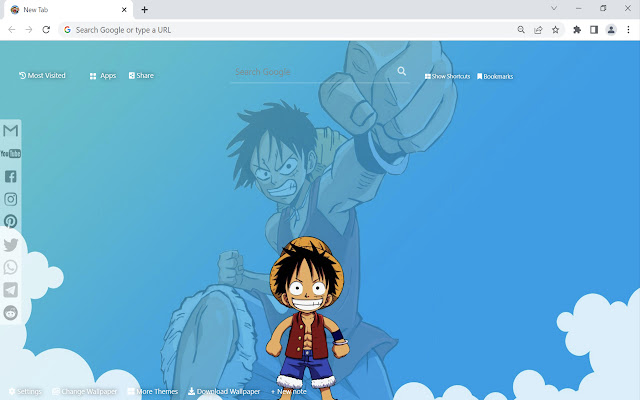
Task: Close the New Tab tab
Action: [x=124, y=10]
